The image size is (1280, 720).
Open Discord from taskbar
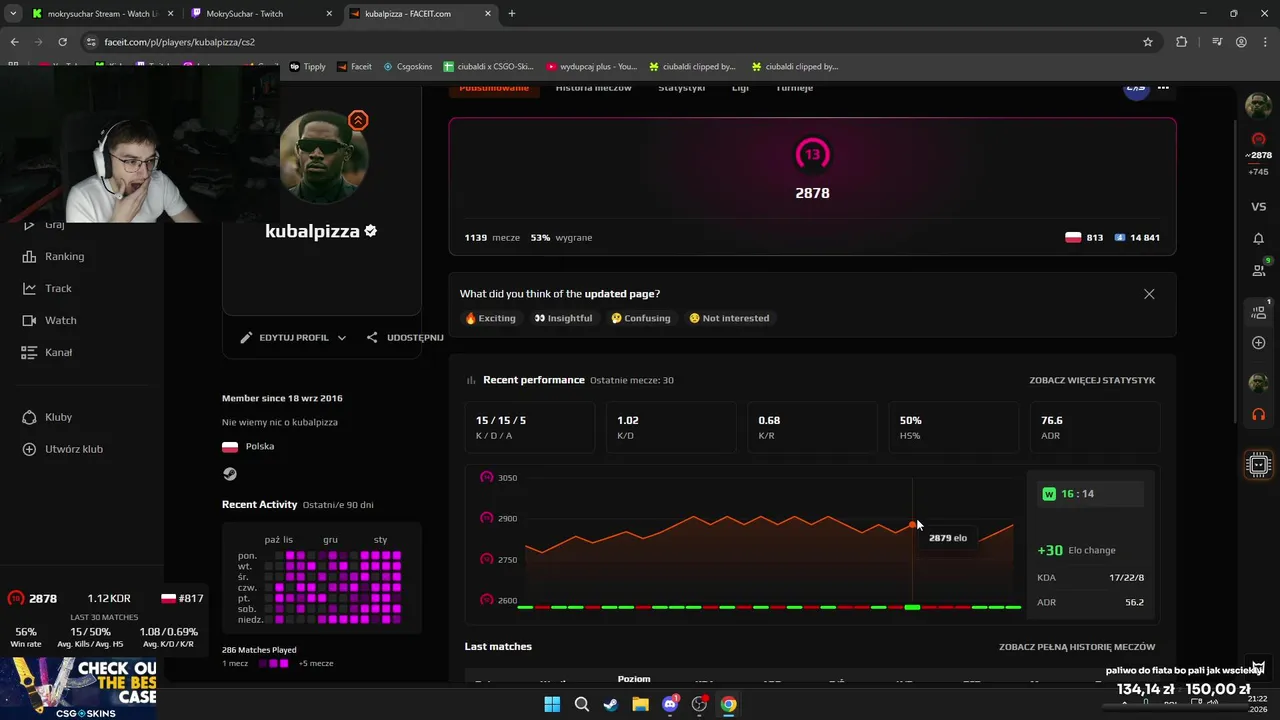670,704
